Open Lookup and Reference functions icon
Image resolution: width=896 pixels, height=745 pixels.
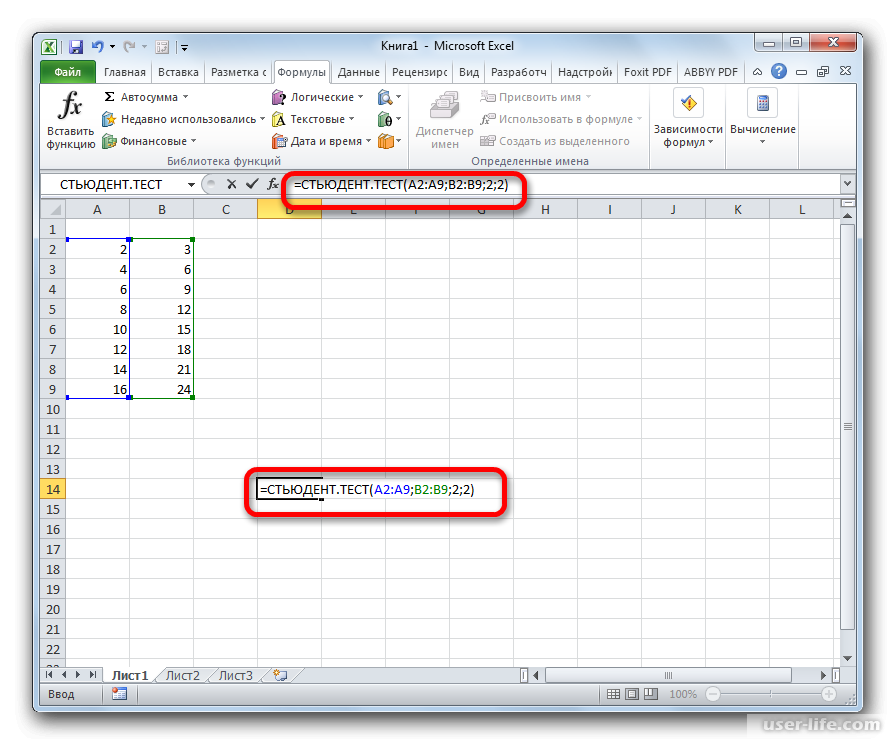click(x=385, y=97)
